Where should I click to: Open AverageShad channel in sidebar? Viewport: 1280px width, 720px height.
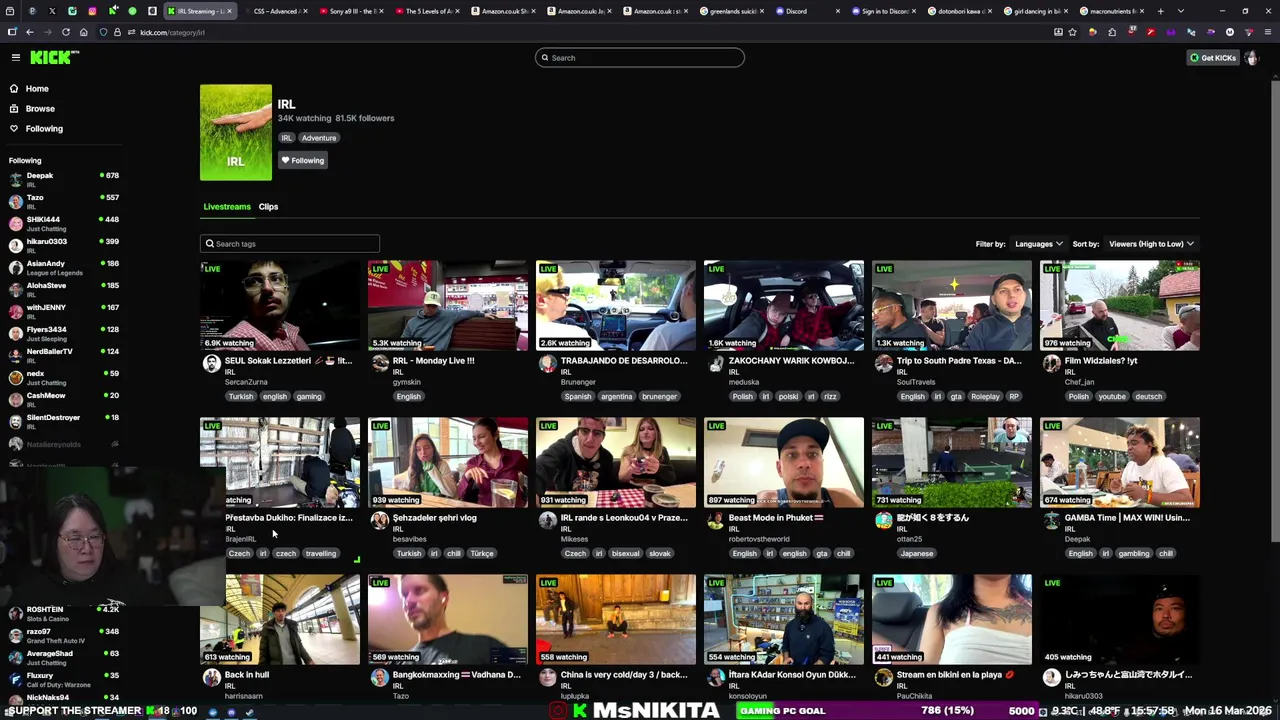coord(62,657)
